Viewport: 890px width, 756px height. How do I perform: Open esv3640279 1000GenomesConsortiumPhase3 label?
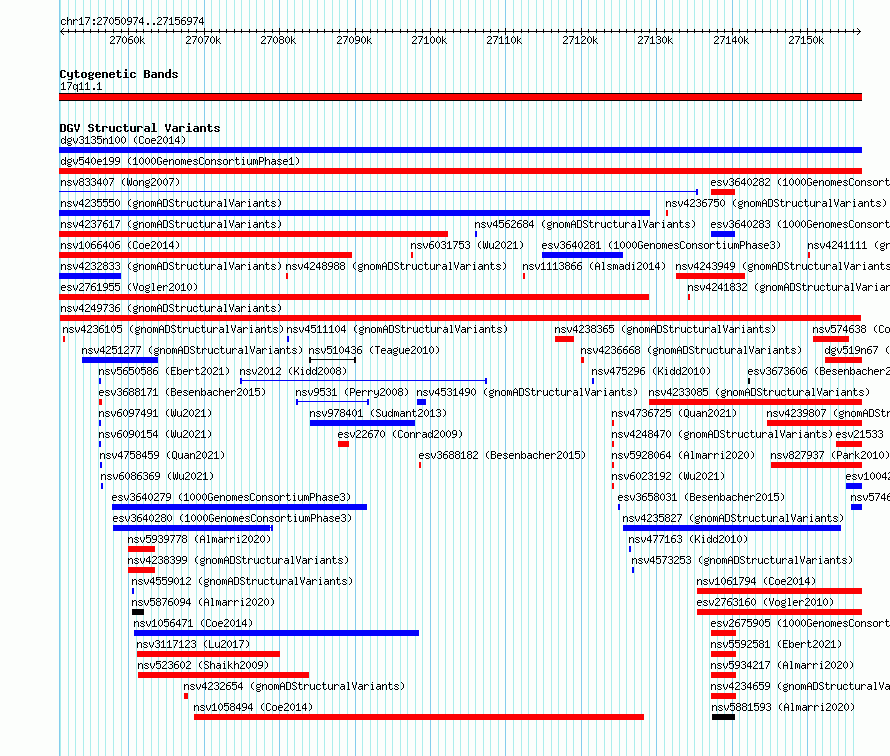point(231,497)
